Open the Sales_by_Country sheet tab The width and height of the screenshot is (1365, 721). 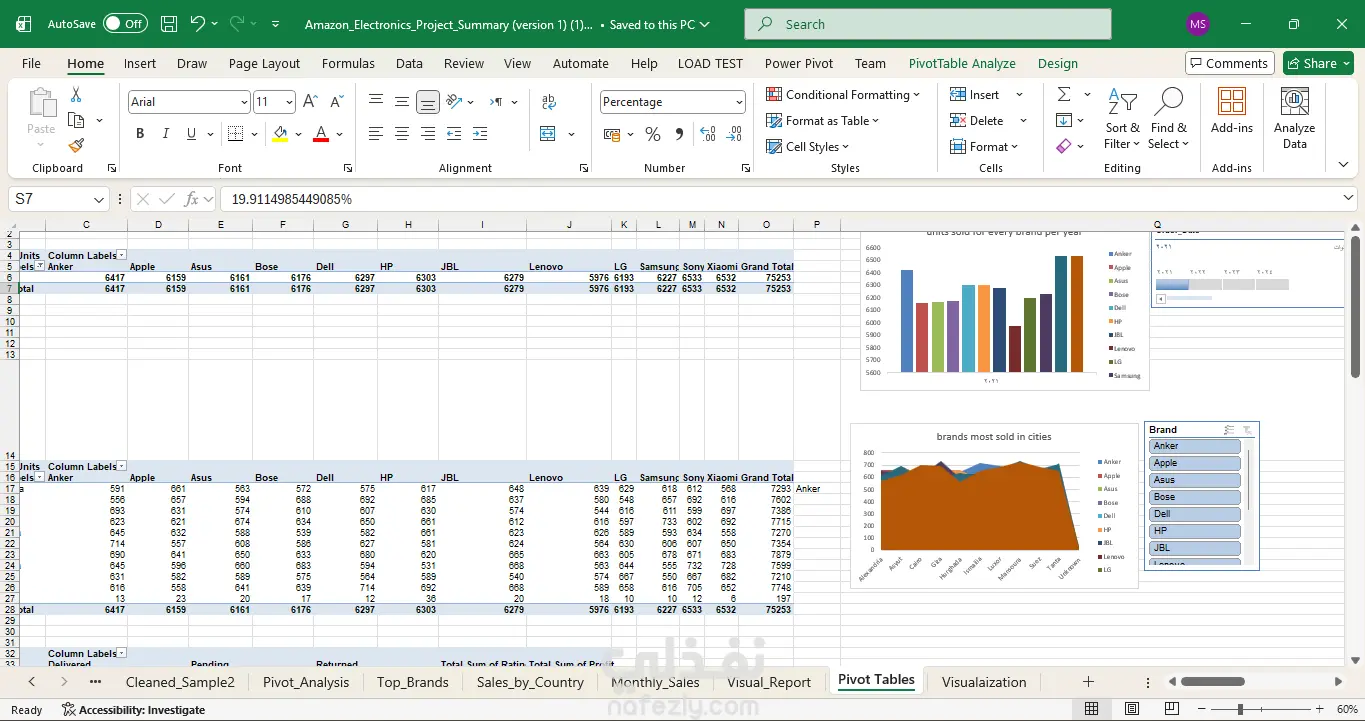[530, 682]
